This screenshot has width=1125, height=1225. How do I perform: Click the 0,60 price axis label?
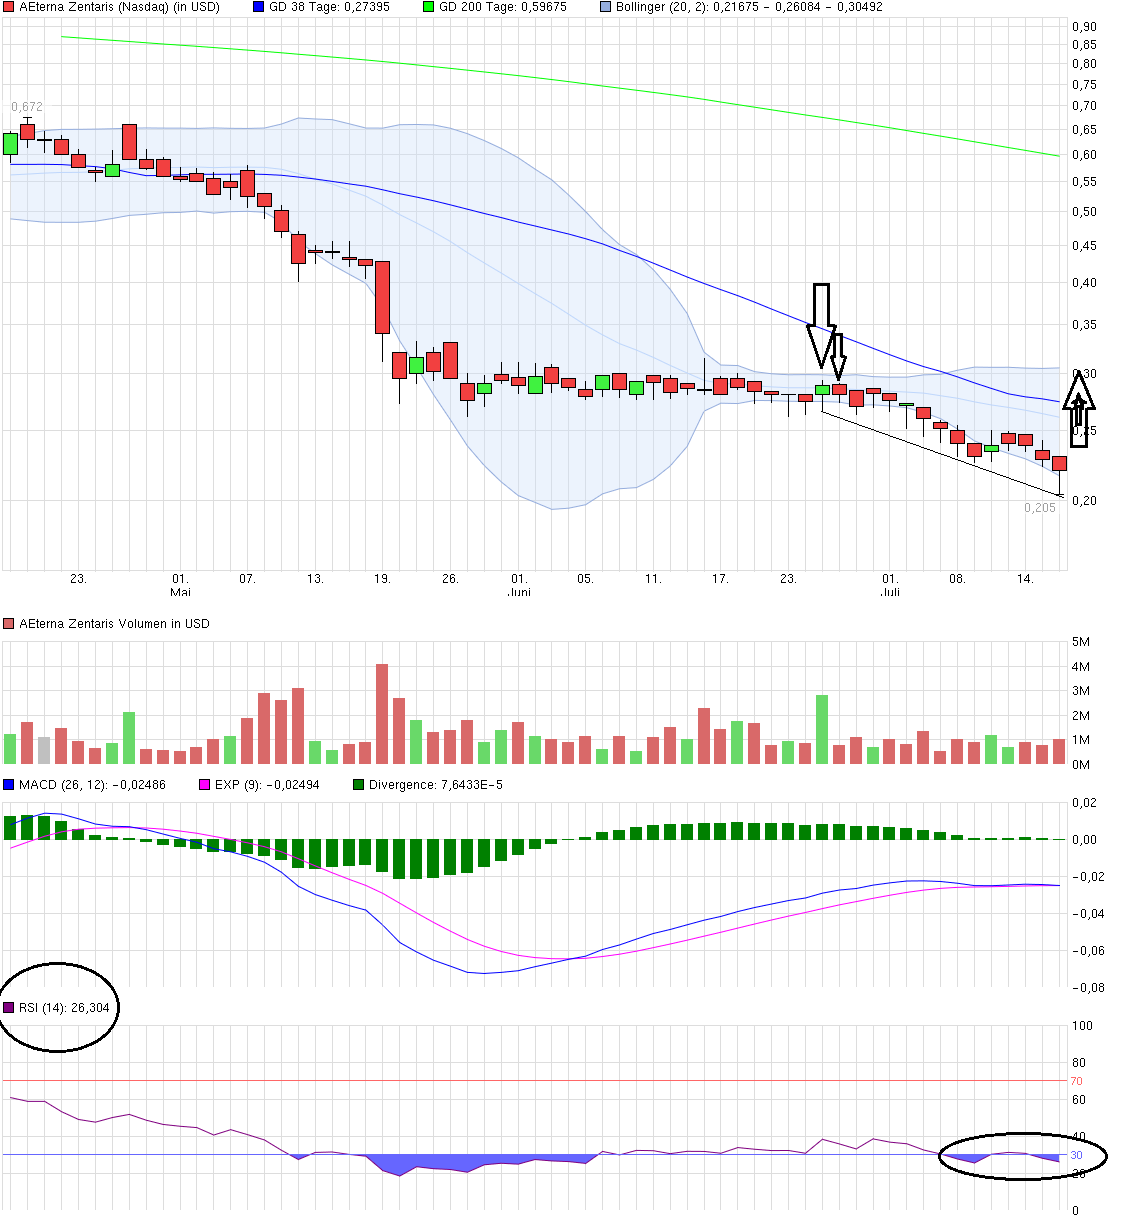click(1084, 155)
